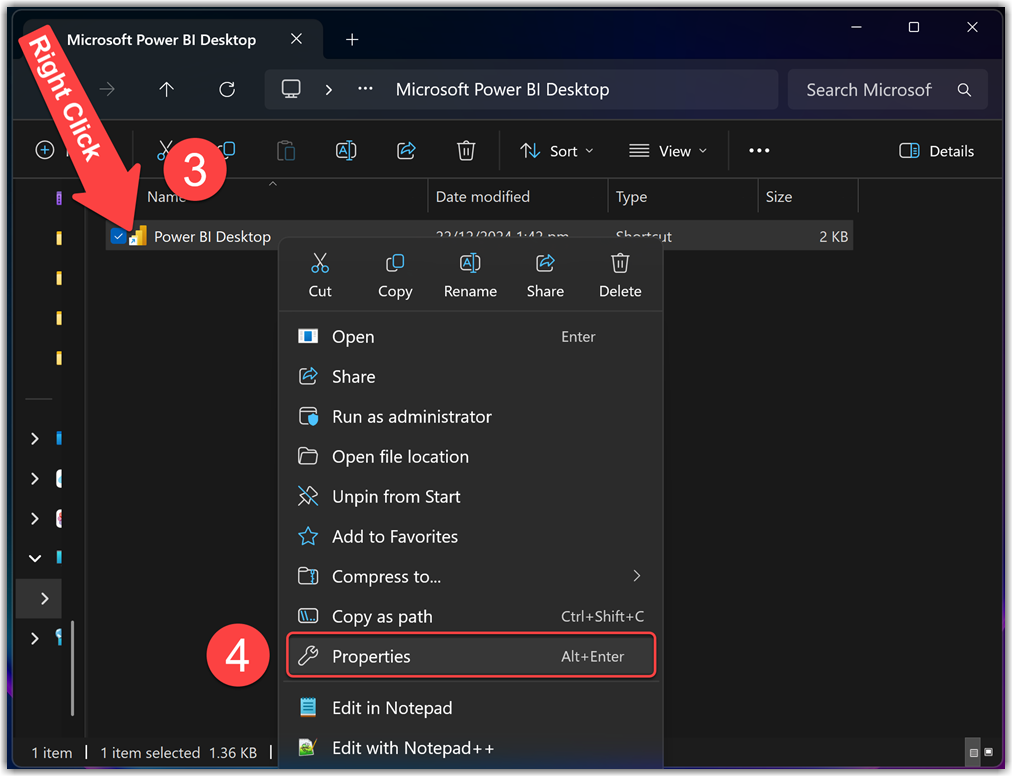Select the Microsoft Power BI Desktop tab
The image size is (1013, 777).
point(162,39)
